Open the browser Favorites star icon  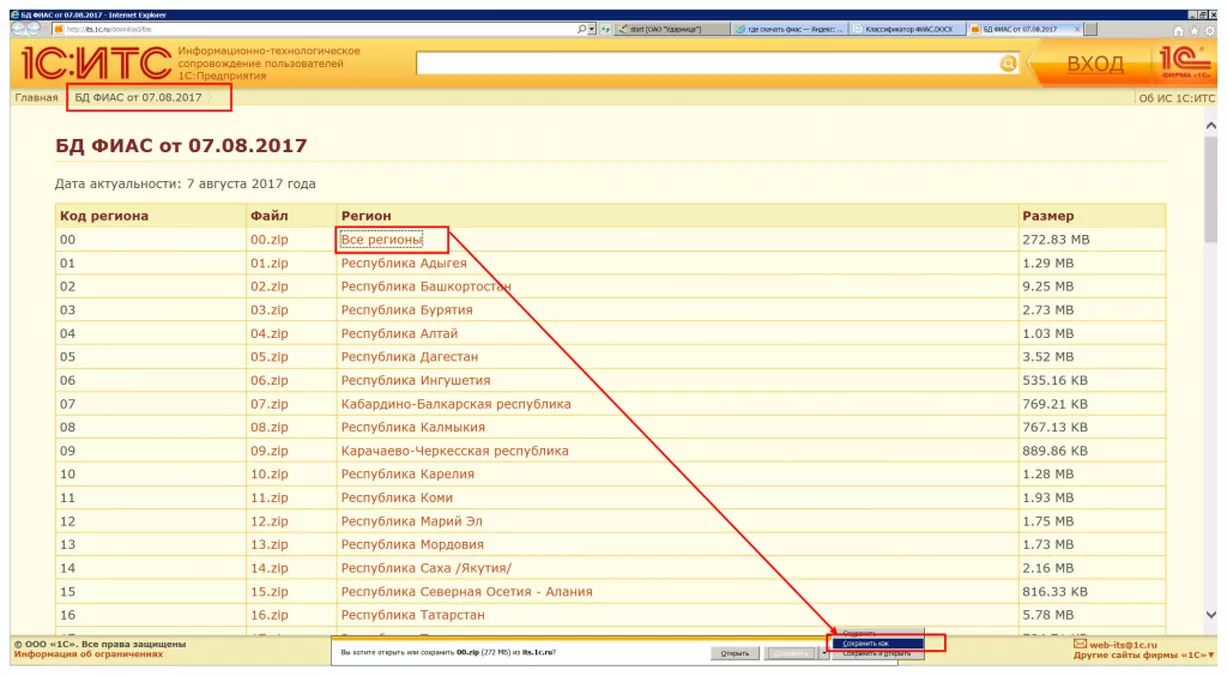(1194, 30)
